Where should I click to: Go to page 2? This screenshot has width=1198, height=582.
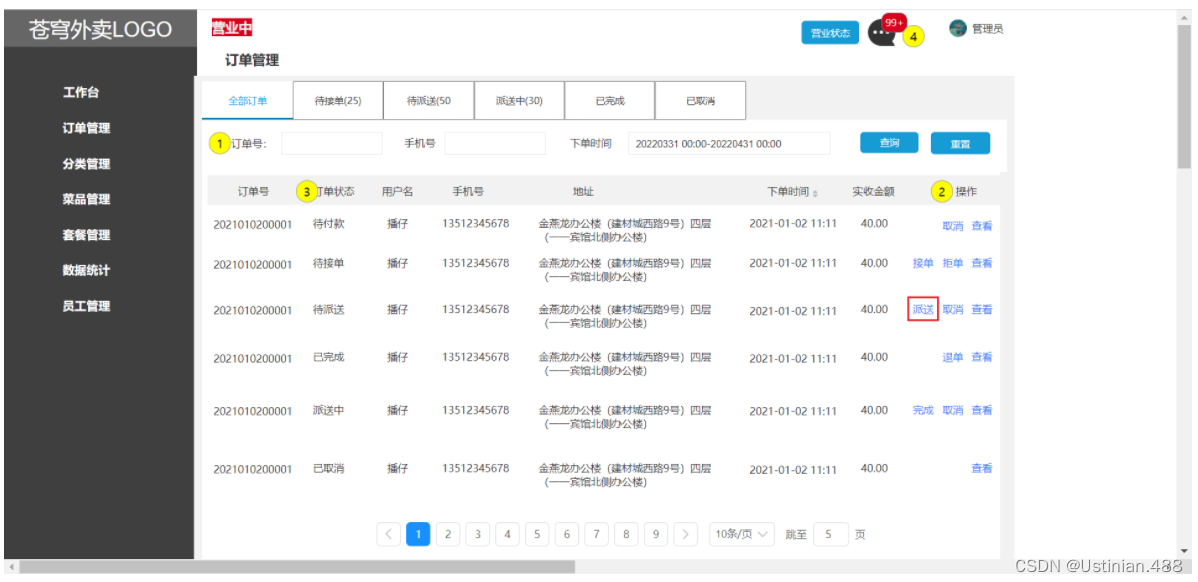[448, 534]
